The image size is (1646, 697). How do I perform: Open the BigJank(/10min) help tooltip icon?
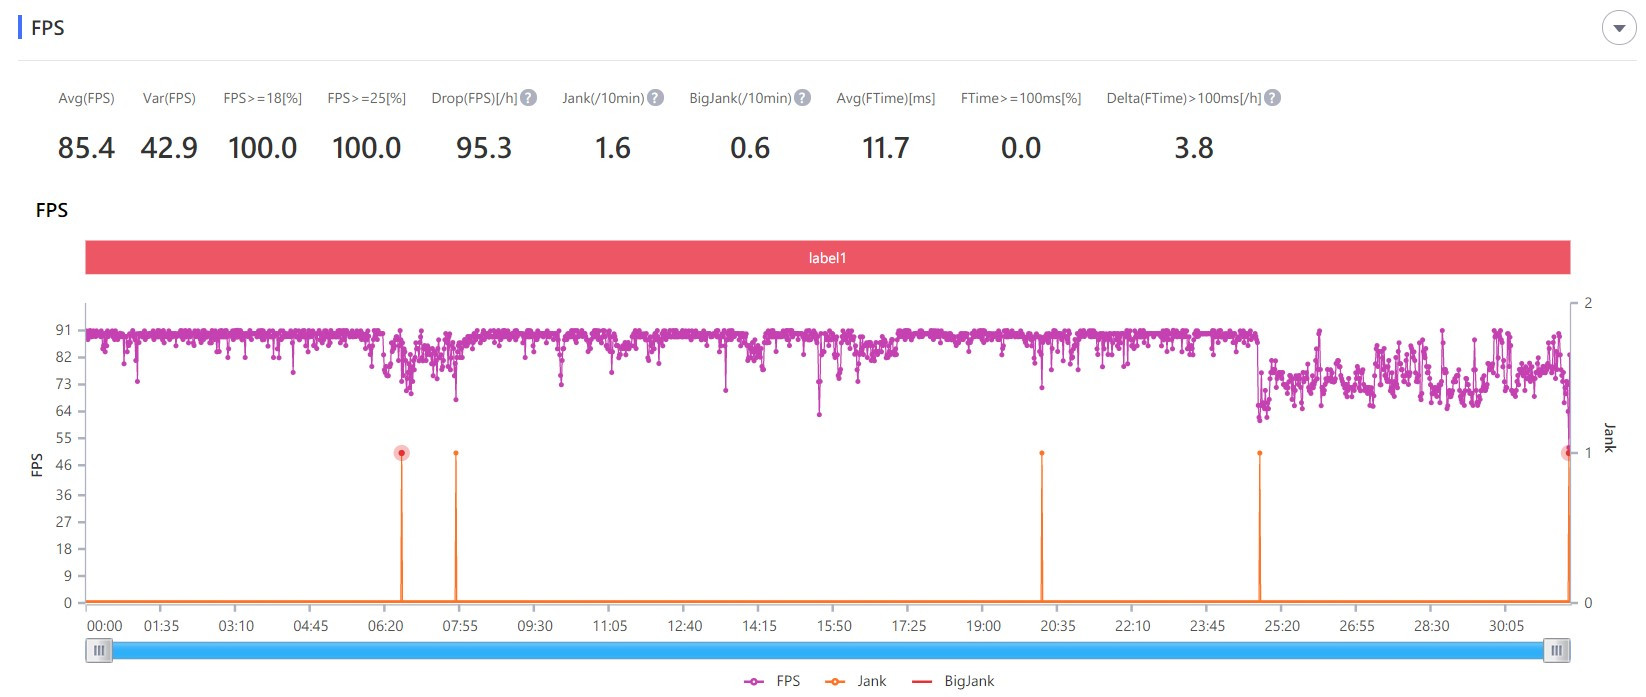(x=802, y=98)
